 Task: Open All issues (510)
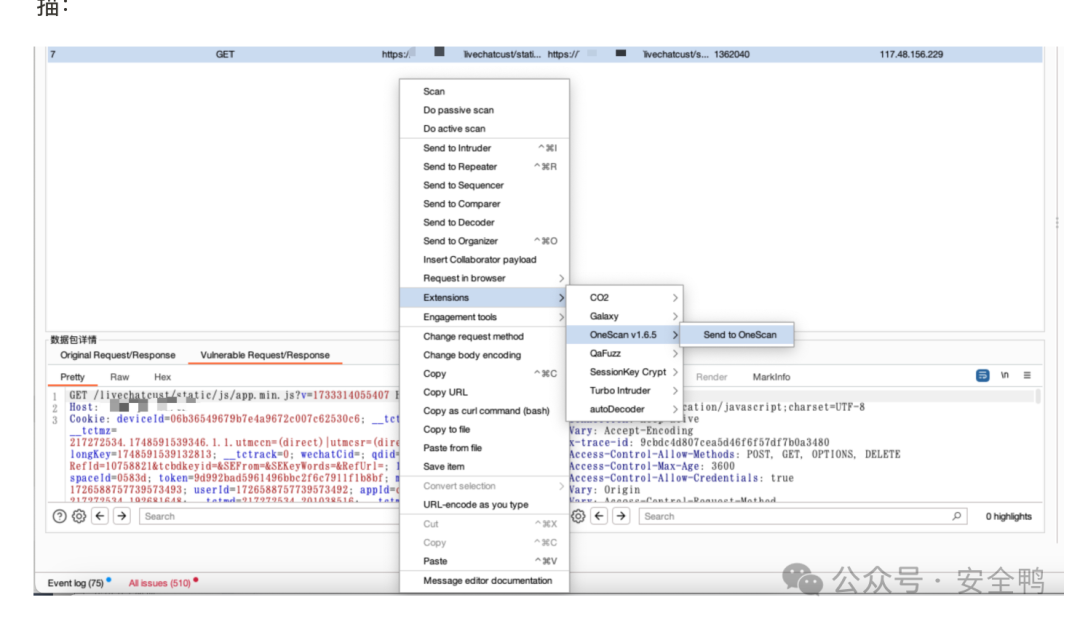(x=160, y=583)
